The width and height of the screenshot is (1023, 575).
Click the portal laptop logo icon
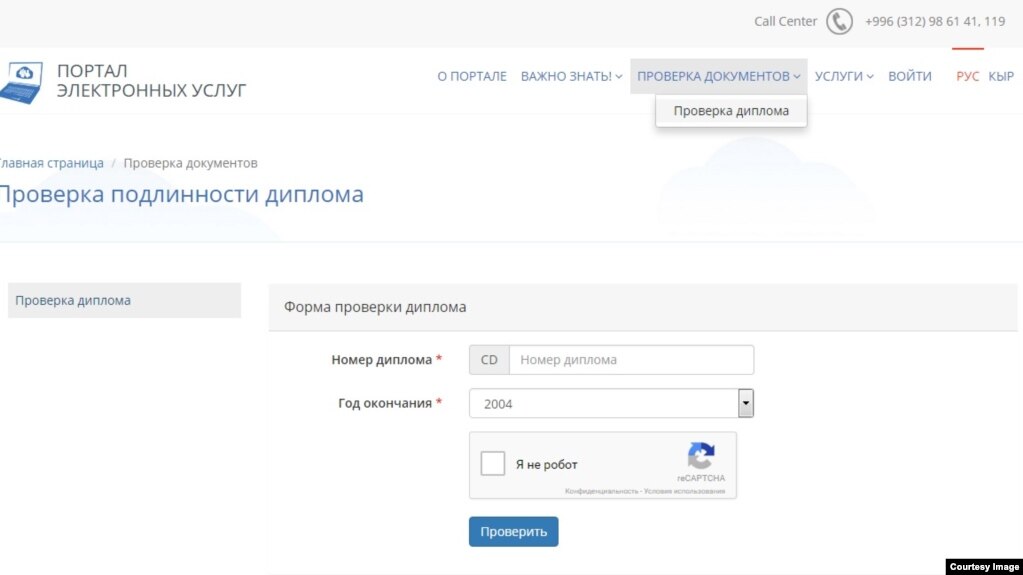click(x=21, y=82)
